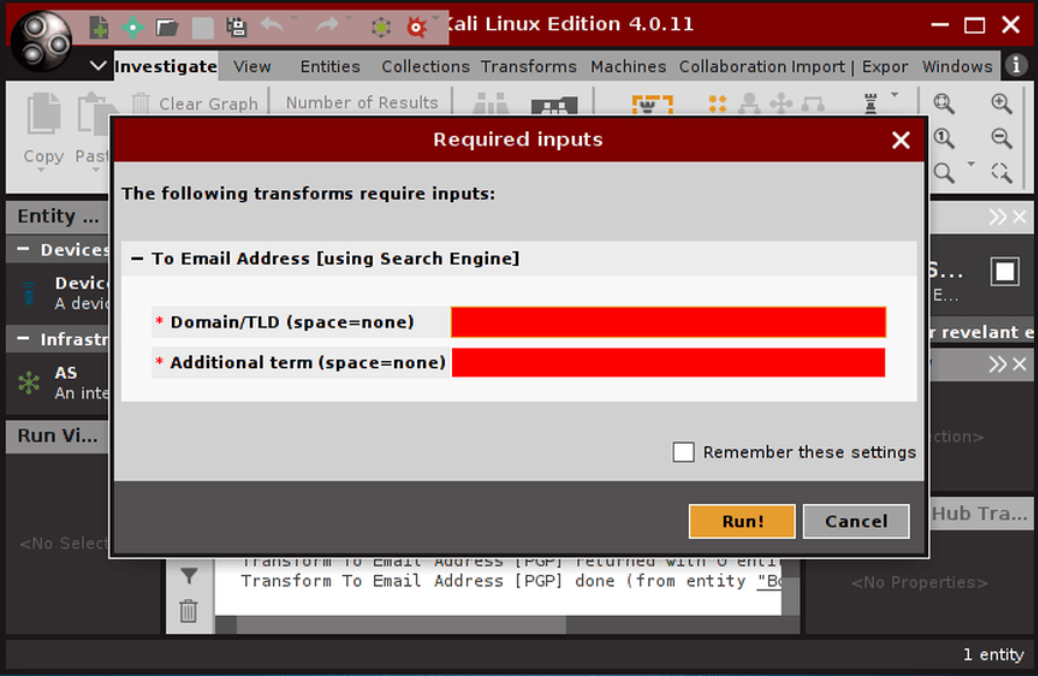The width and height of the screenshot is (1038, 676).
Task: Click the Additional term red input field
Action: click(x=668, y=363)
